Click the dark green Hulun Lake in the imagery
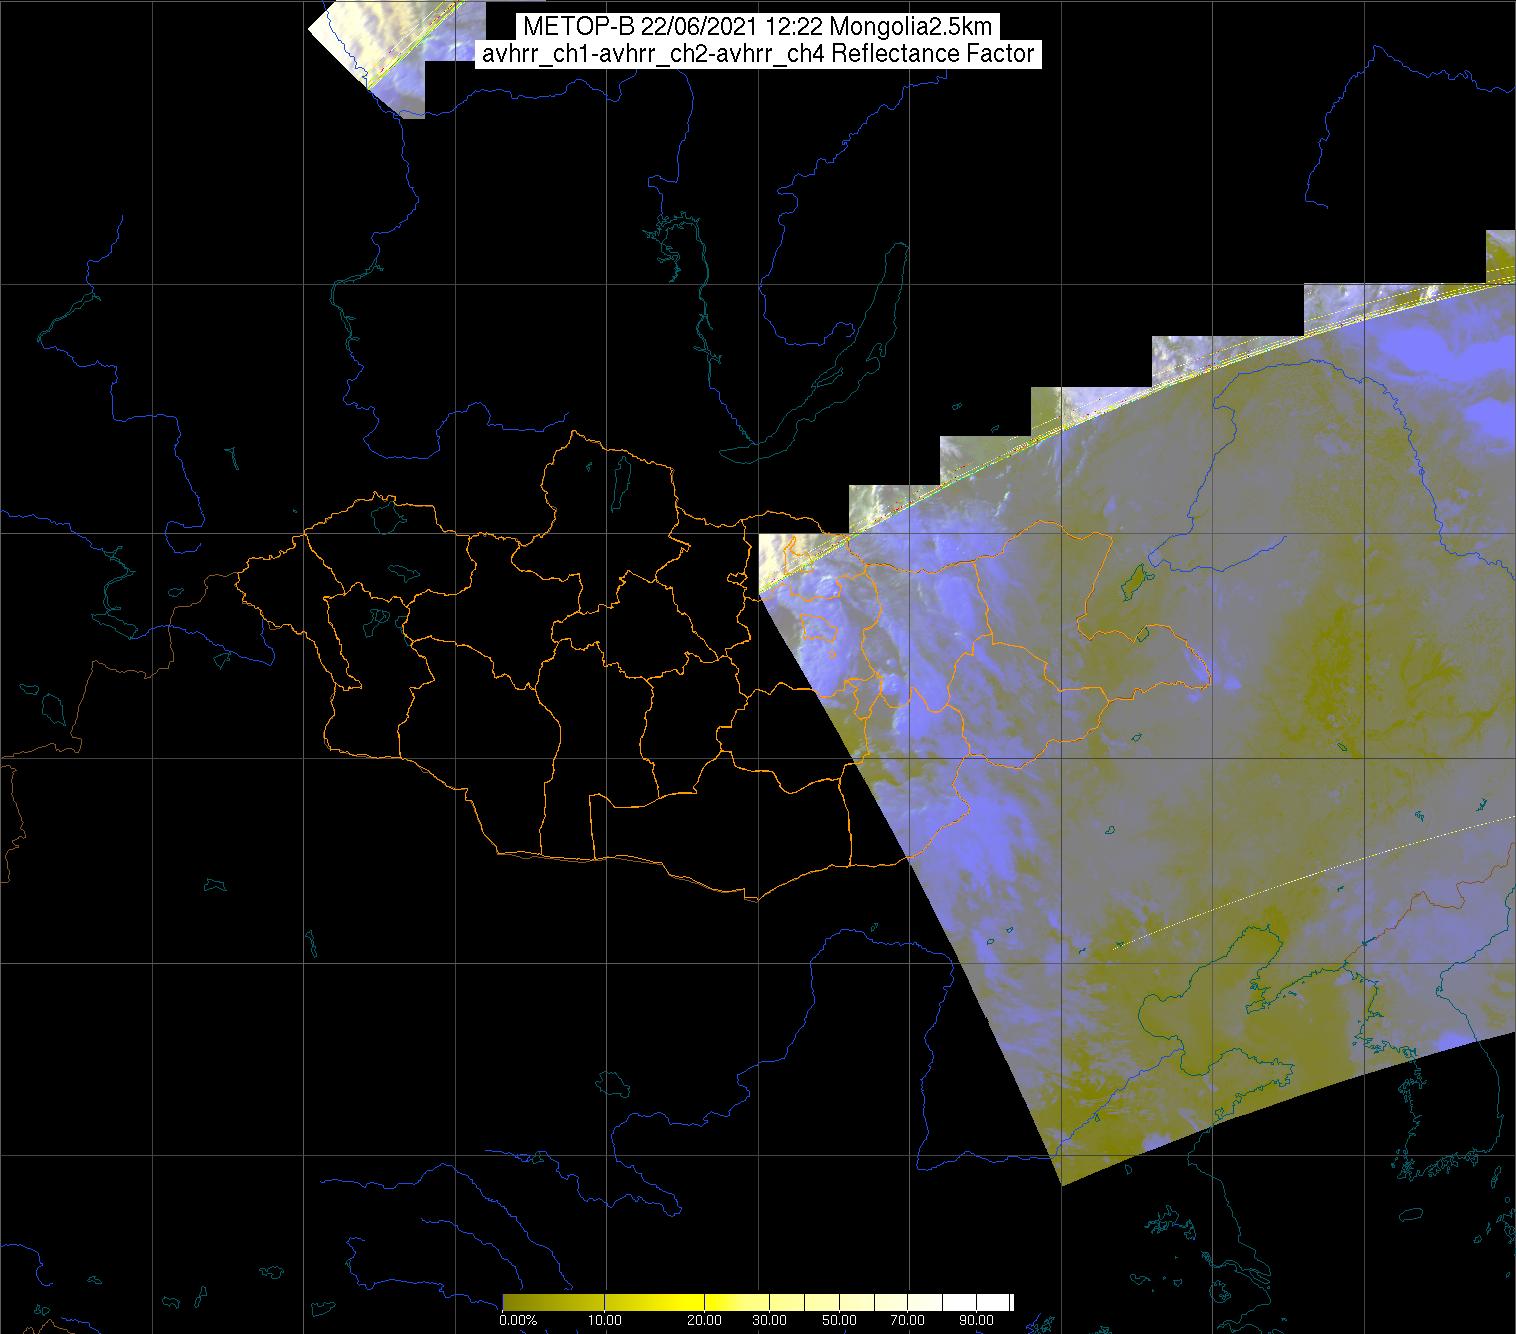This screenshot has width=1516, height=1334. [1135, 578]
